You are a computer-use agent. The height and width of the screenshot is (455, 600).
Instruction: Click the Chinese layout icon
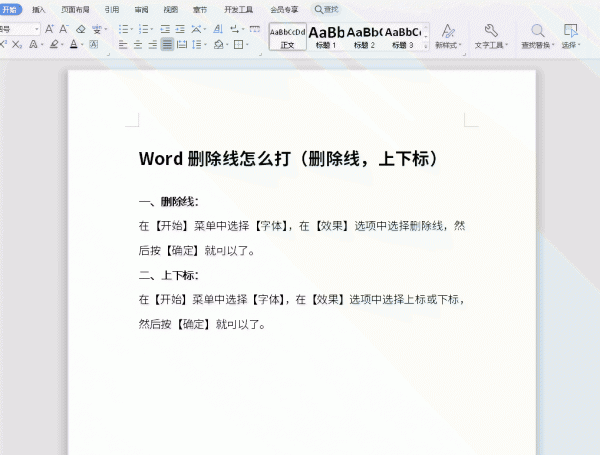coord(196,29)
